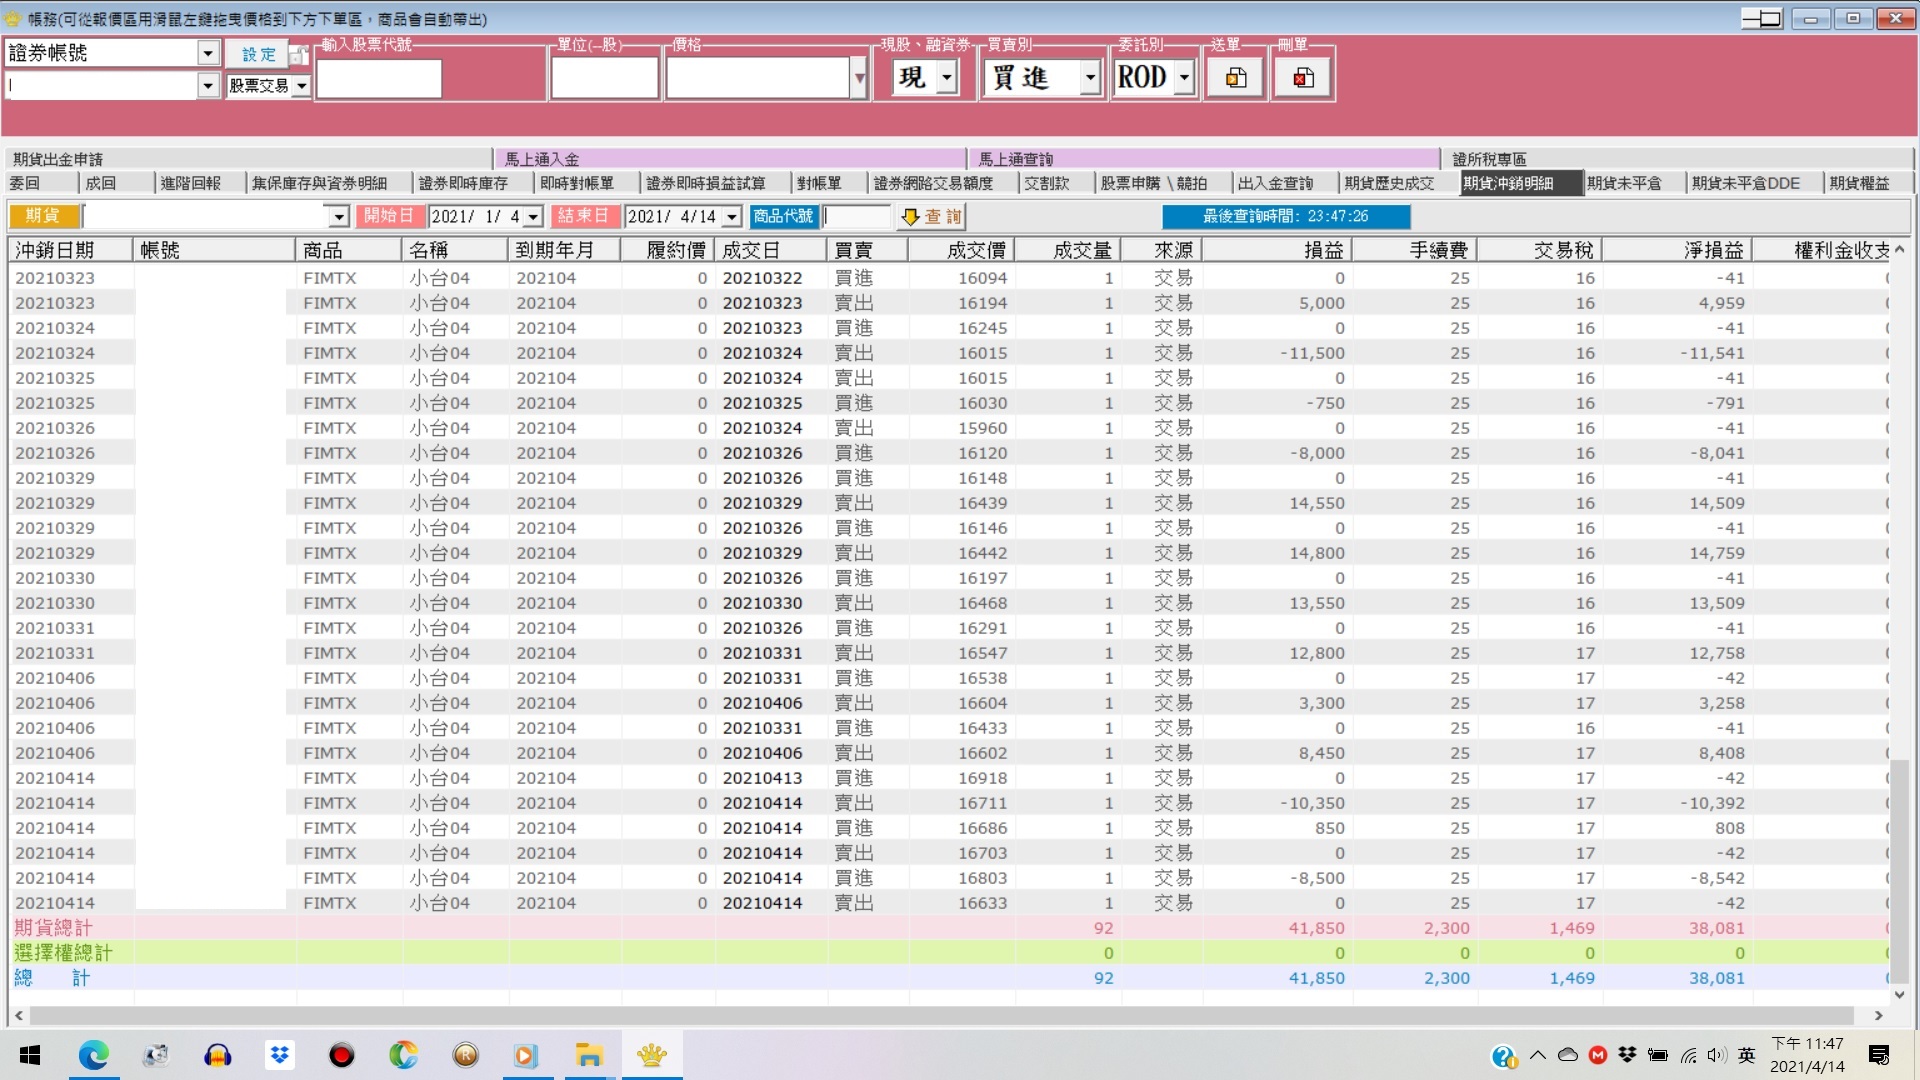Click the crown trading app taskbar icon
The image size is (1920, 1080).
click(652, 1055)
